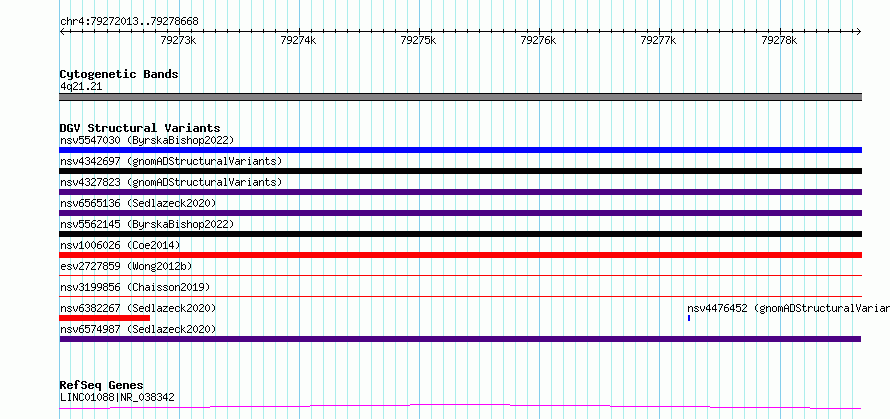Select the 79277k ruler position
Screen dimensions: 890x419
click(658, 40)
